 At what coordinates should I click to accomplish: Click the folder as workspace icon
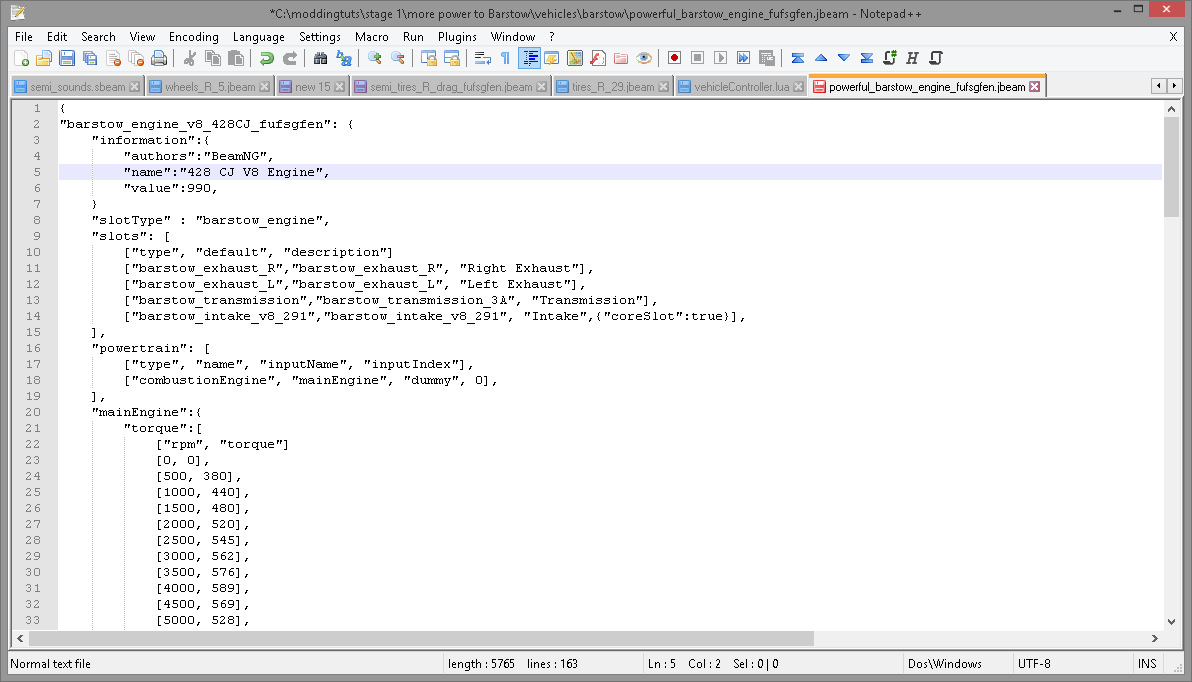tap(621, 59)
